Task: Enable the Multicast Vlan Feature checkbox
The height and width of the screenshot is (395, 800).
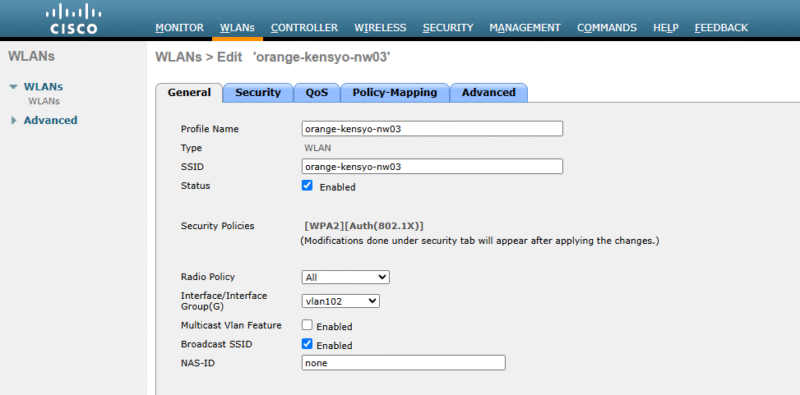Action: tap(307, 325)
